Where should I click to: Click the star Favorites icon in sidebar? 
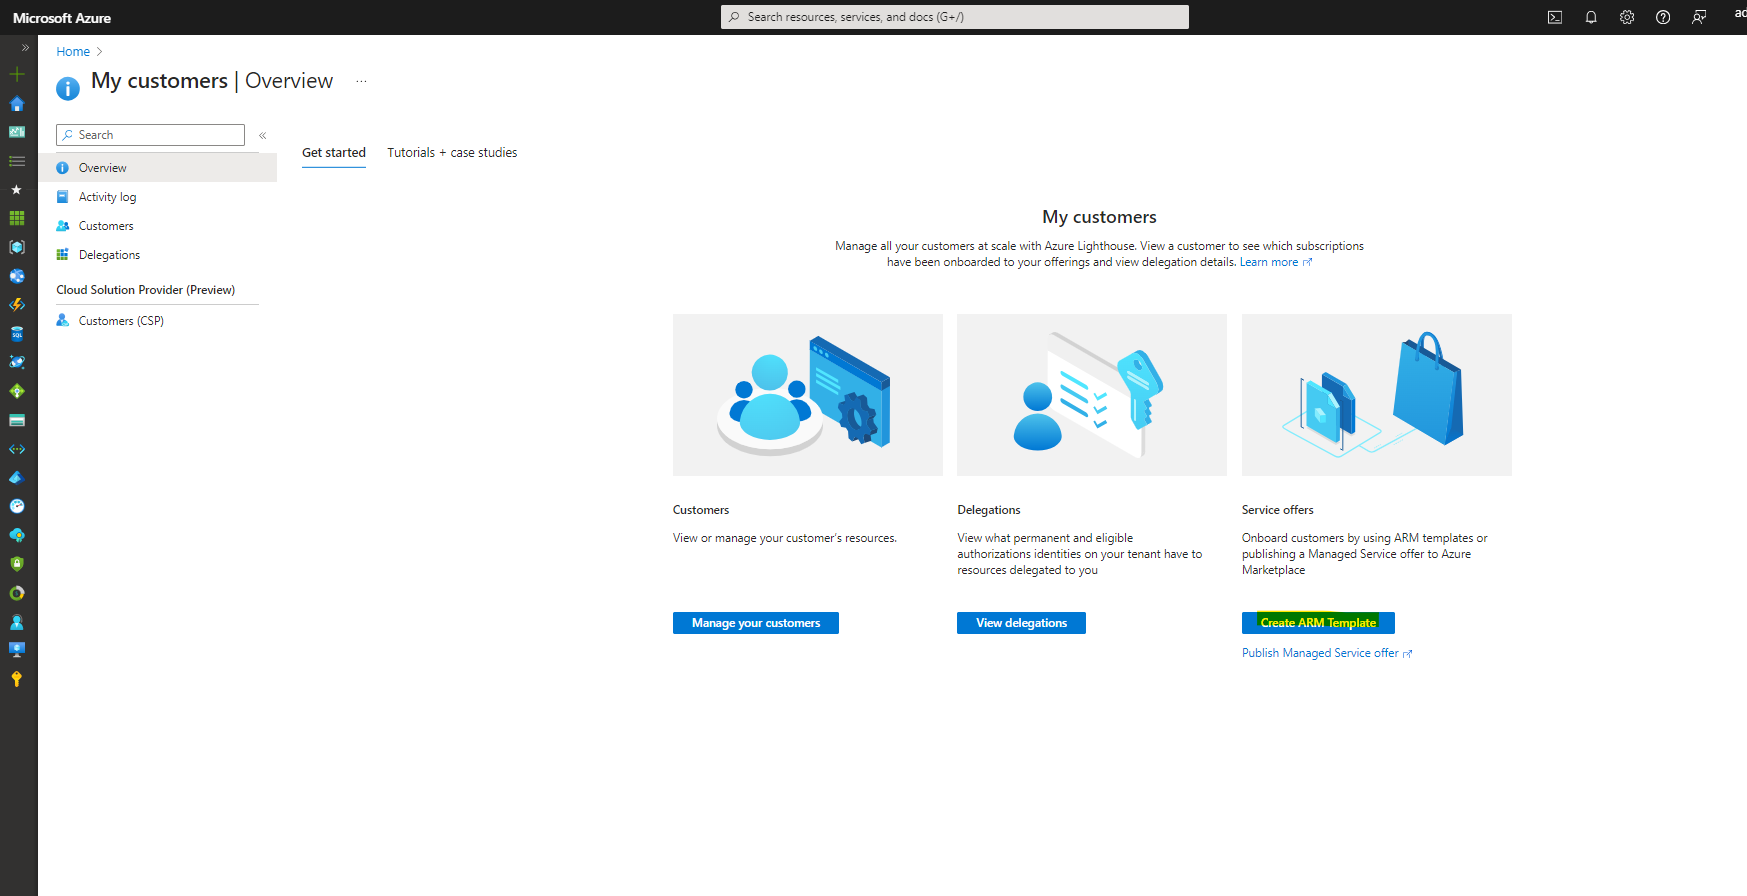click(x=17, y=189)
